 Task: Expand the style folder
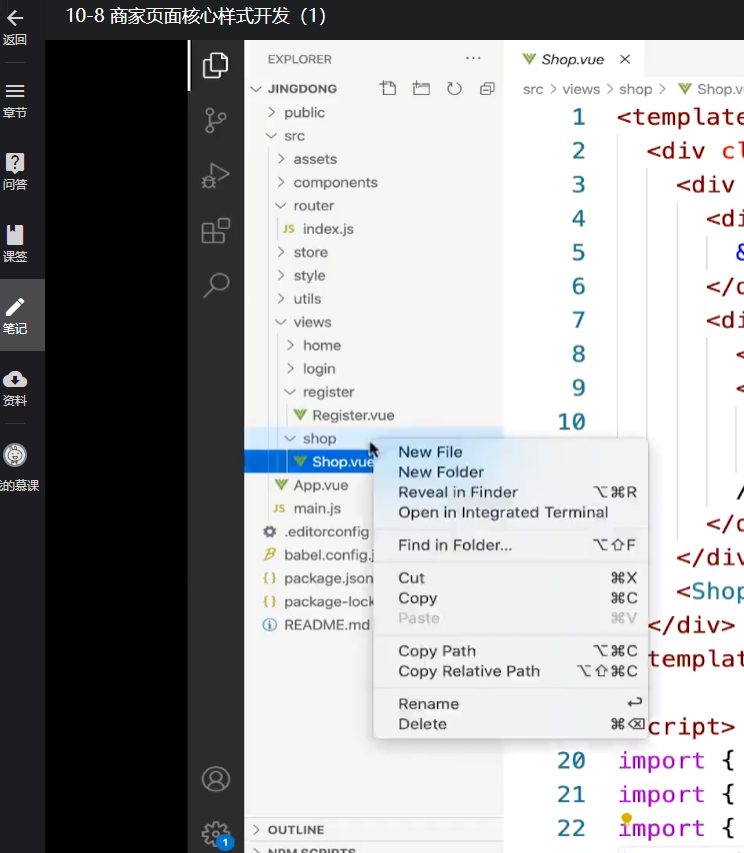click(309, 276)
